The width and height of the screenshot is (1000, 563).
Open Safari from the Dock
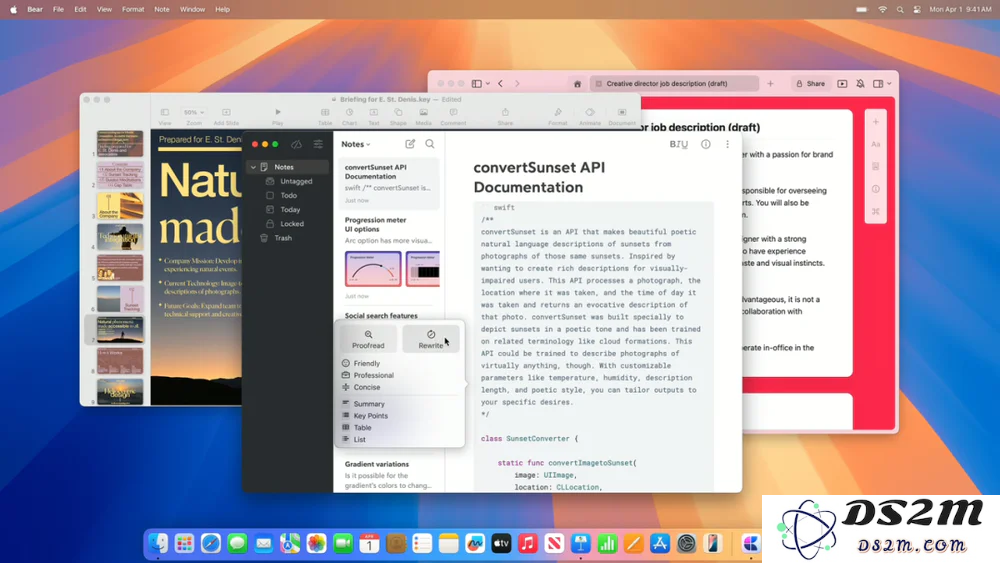pos(210,543)
